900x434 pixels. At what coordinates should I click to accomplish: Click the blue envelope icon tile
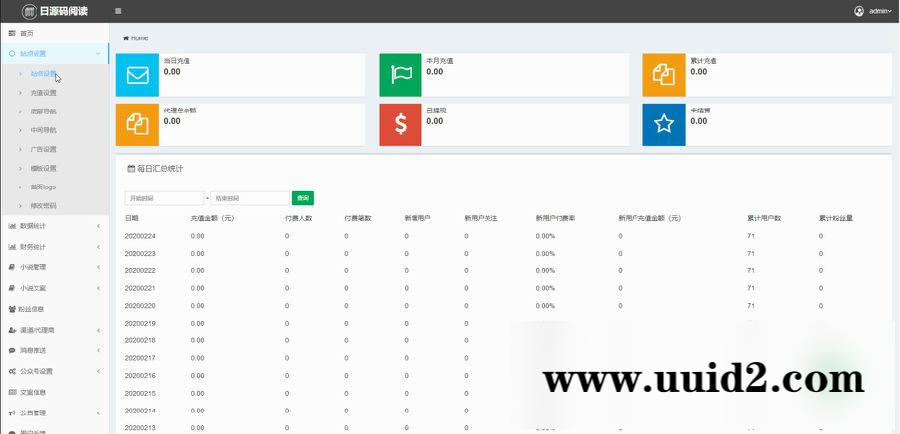click(x=137, y=75)
